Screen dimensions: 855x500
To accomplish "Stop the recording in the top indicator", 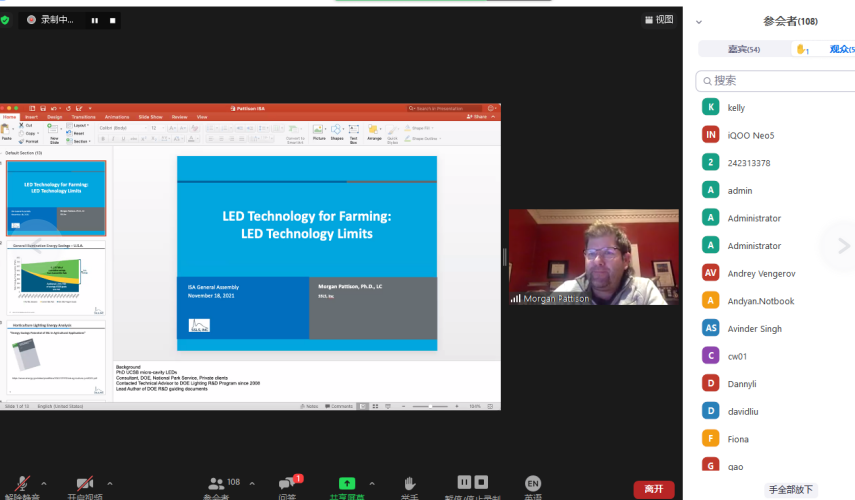I will click(112, 20).
